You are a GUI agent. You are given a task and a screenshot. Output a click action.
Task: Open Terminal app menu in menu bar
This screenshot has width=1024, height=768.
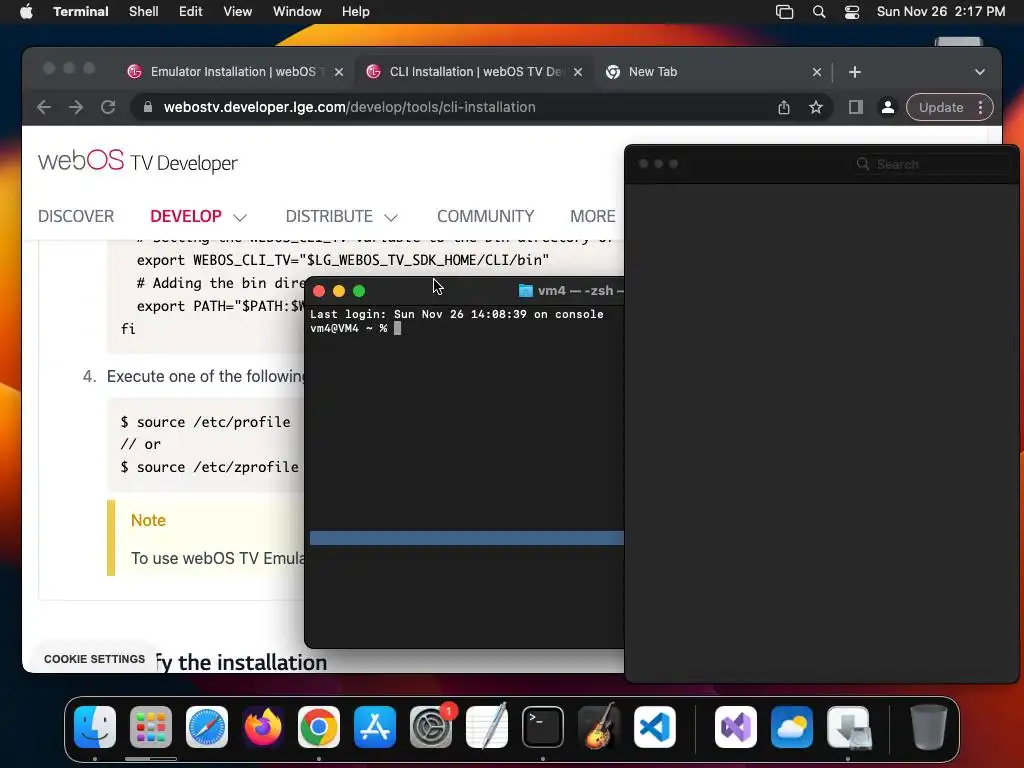(x=80, y=11)
